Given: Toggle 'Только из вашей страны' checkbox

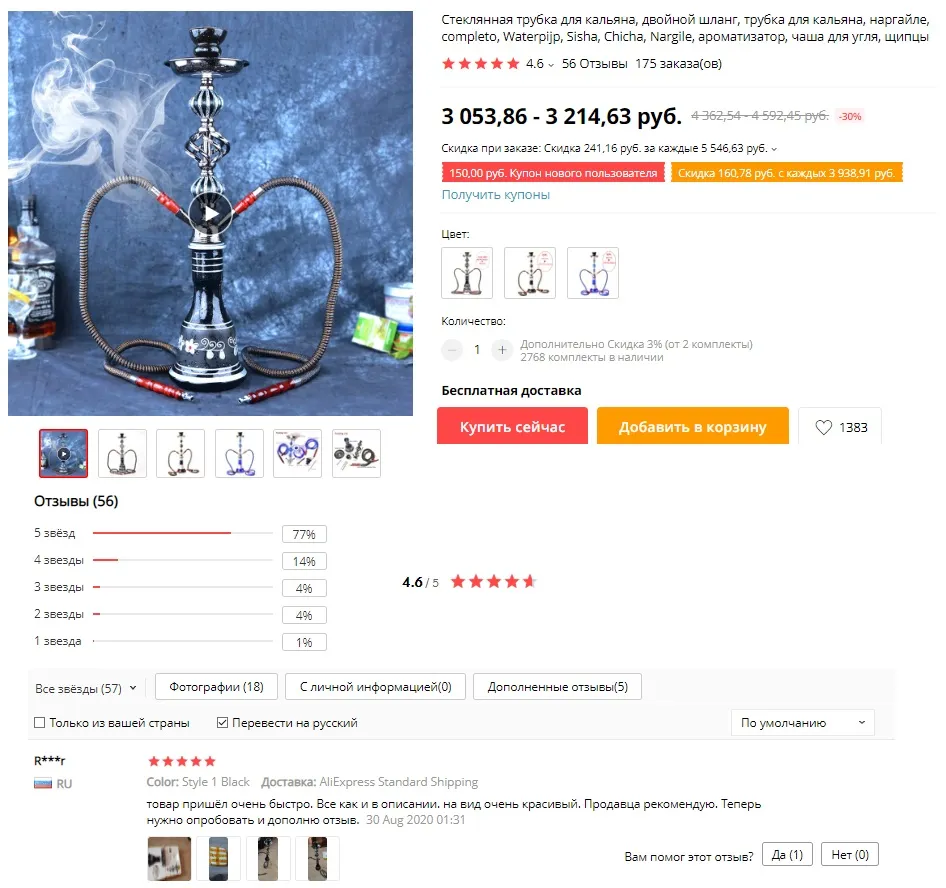Looking at the screenshot, I should tap(40, 723).
